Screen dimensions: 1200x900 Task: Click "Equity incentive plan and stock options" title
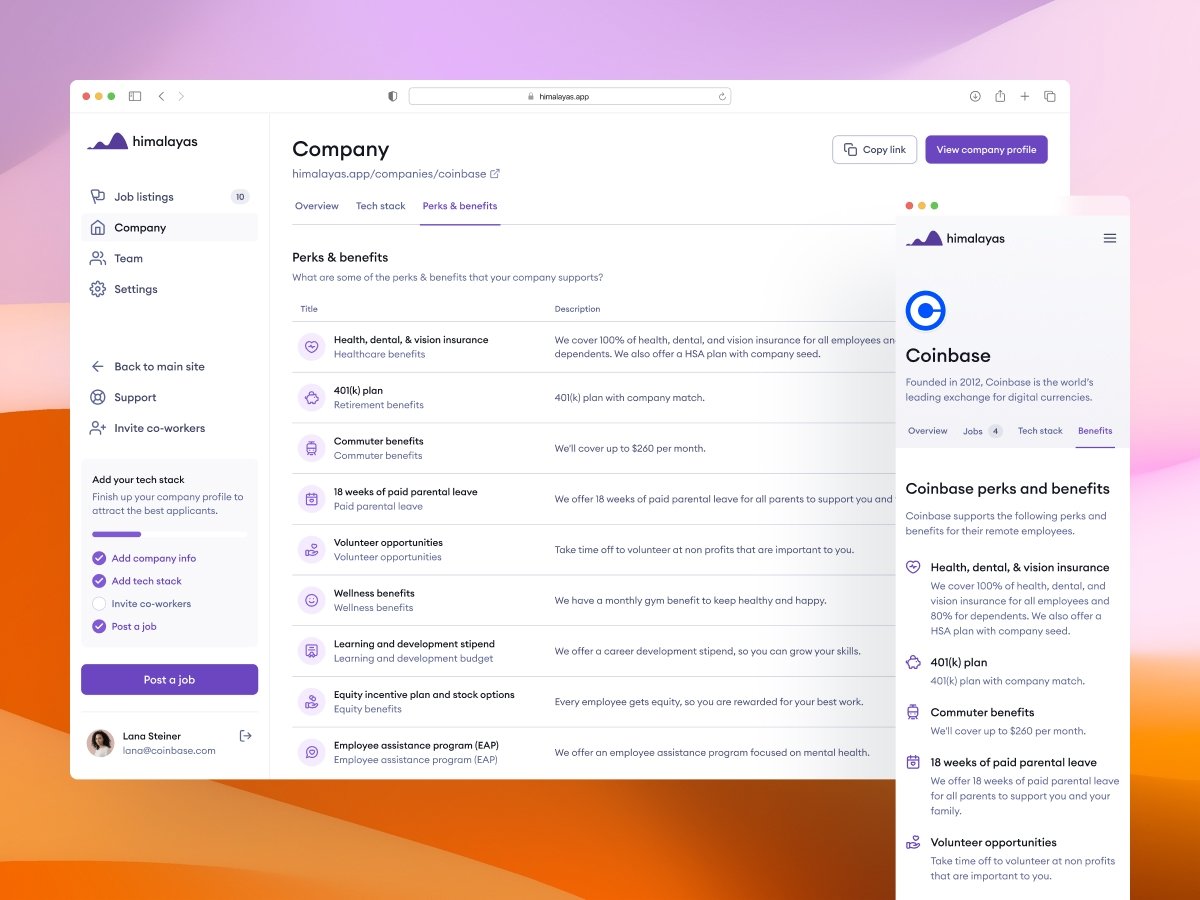424,695
